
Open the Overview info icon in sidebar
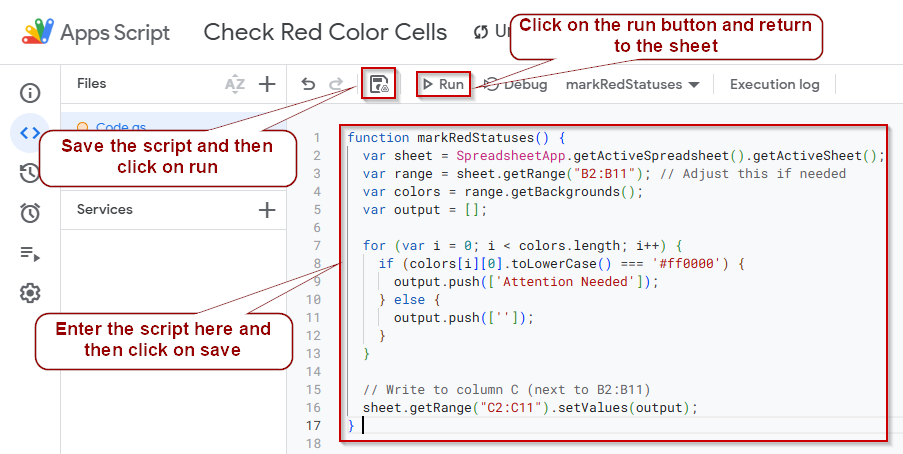click(x=30, y=93)
